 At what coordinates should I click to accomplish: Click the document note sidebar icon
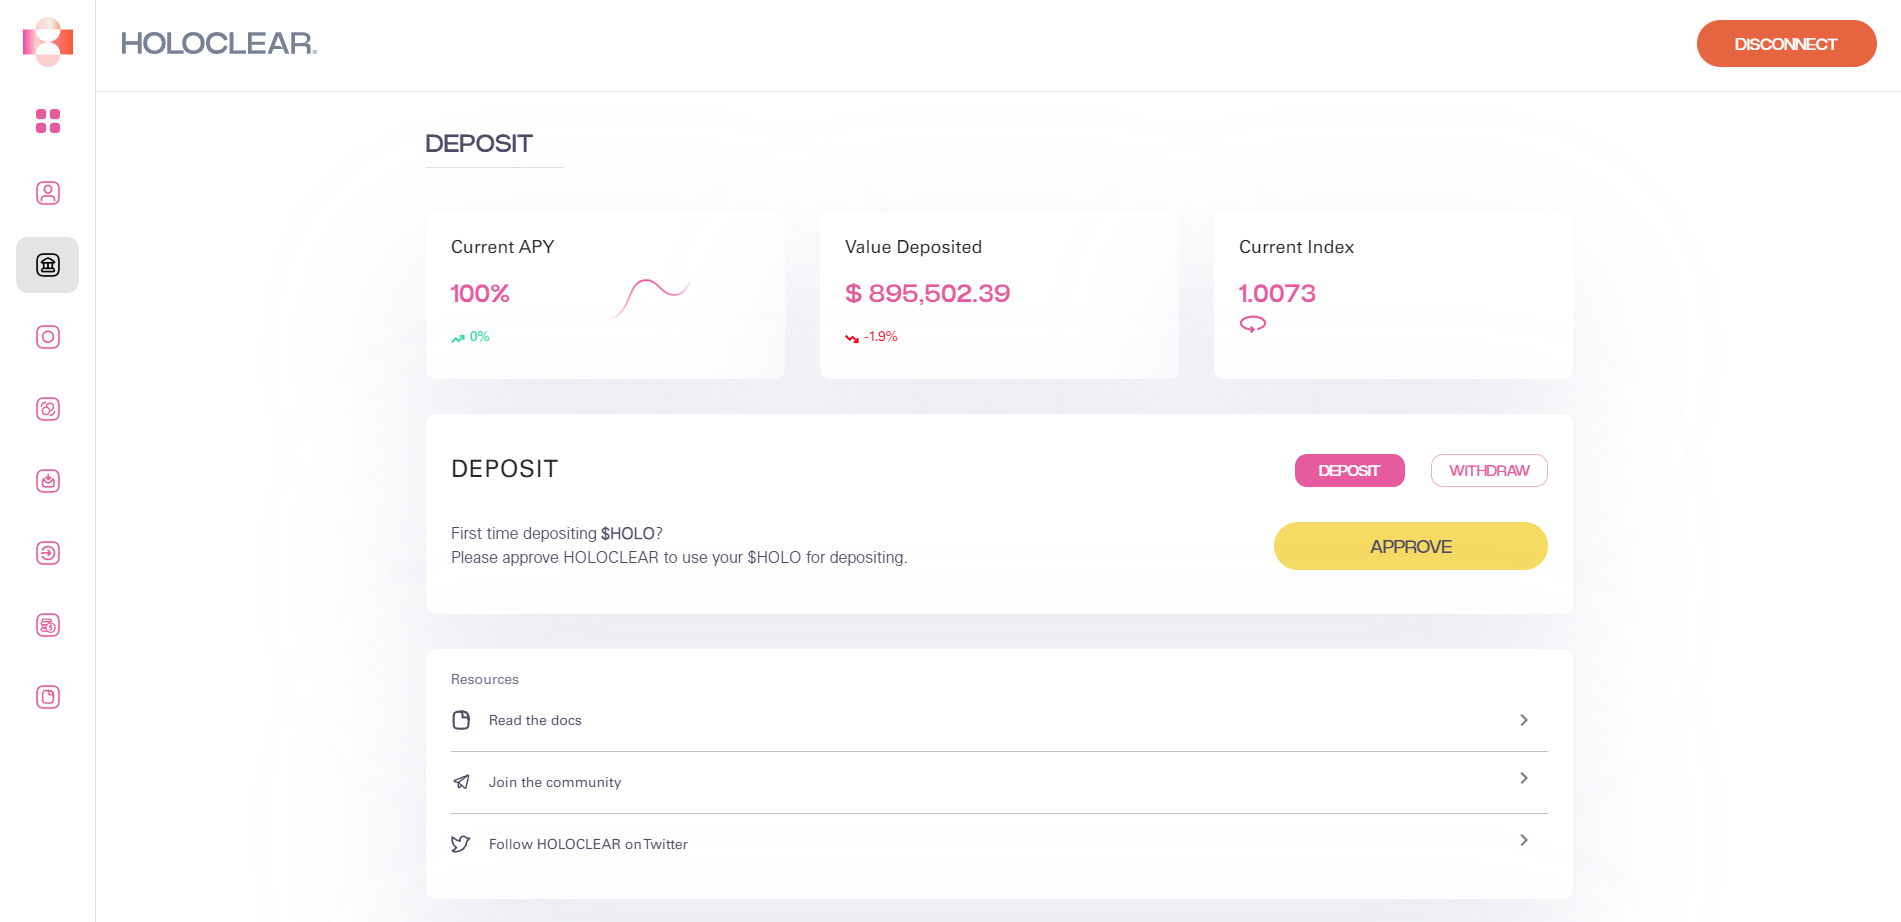(x=48, y=697)
